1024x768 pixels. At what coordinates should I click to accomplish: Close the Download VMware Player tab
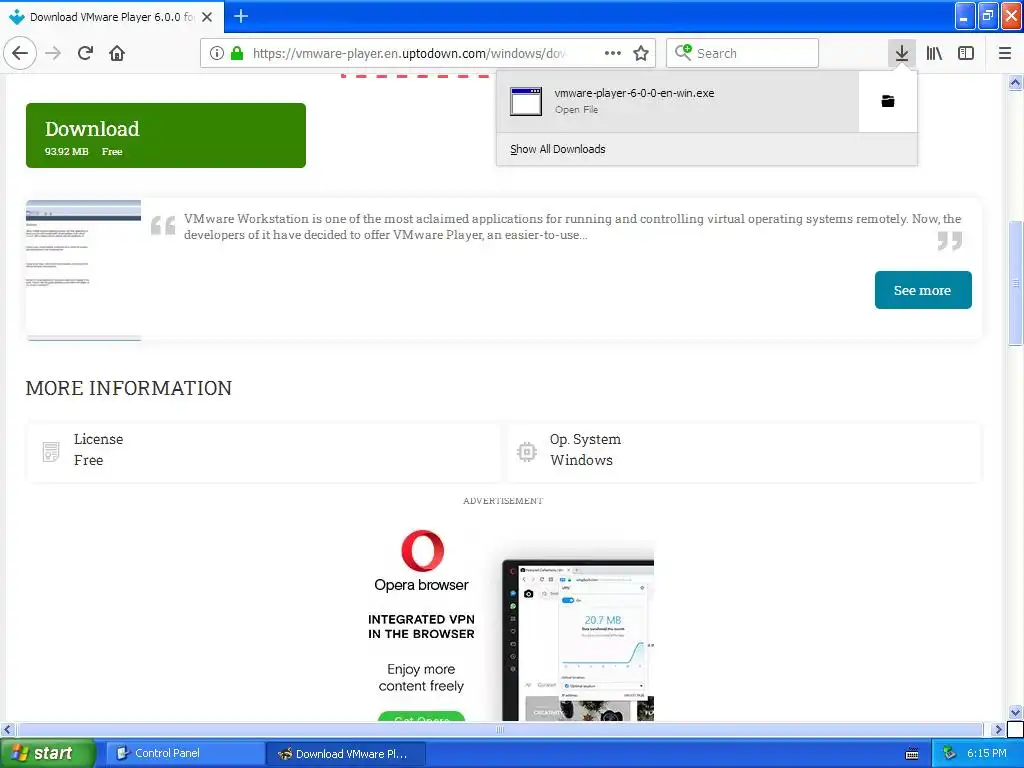click(x=207, y=17)
